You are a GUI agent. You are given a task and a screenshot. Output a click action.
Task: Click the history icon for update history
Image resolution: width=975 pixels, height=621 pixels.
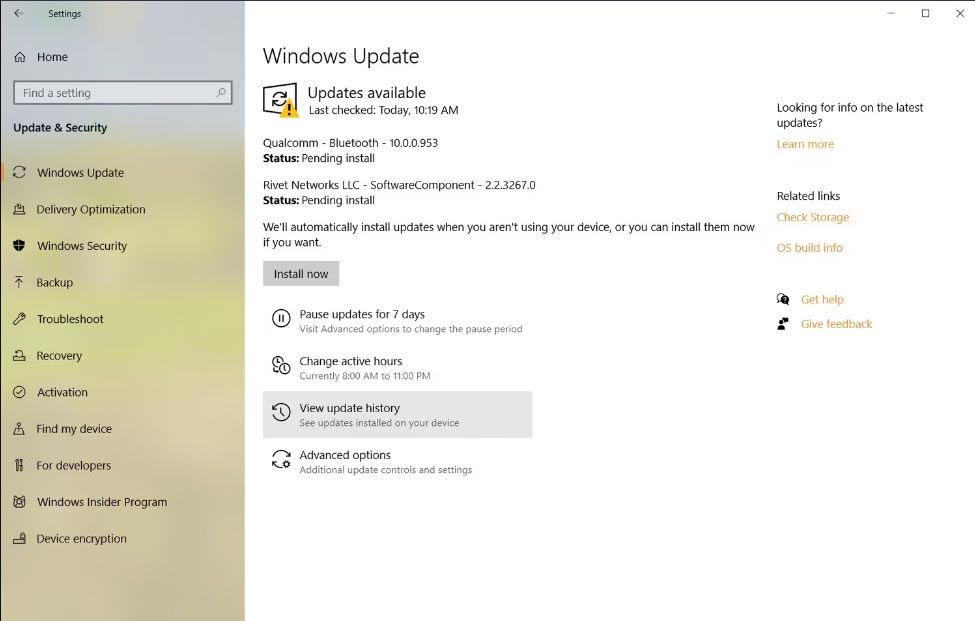[x=281, y=412]
